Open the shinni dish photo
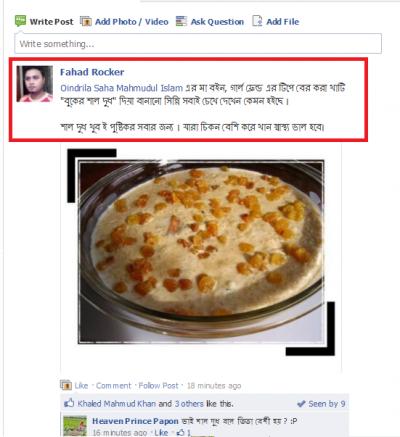The width and height of the screenshot is (400, 437). click(x=201, y=252)
